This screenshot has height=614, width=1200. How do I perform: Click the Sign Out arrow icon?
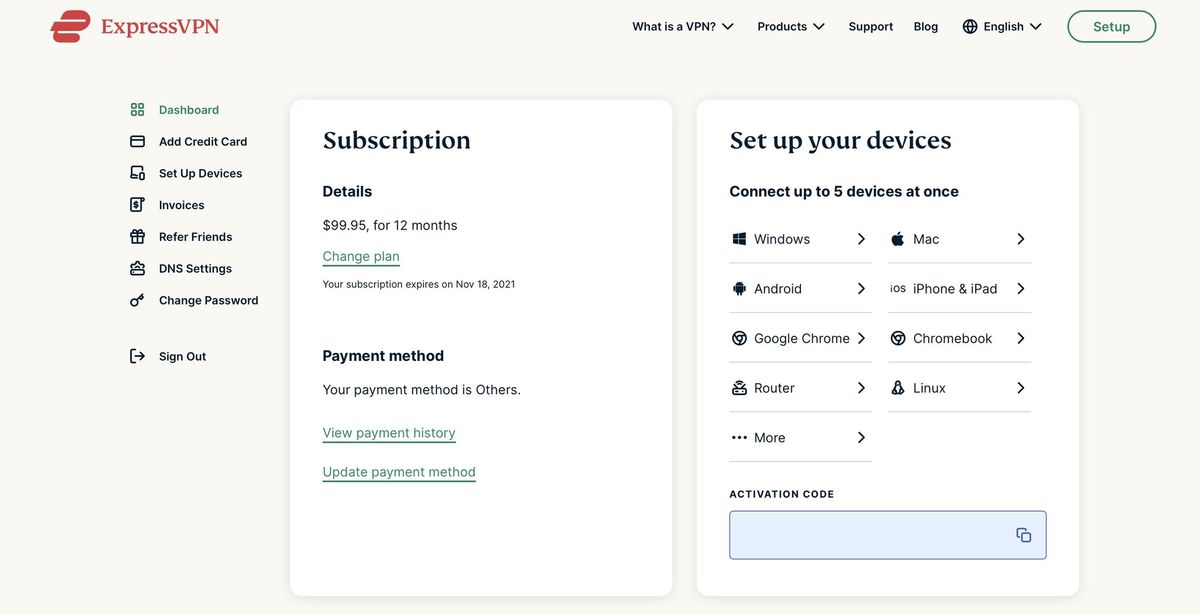(x=138, y=356)
